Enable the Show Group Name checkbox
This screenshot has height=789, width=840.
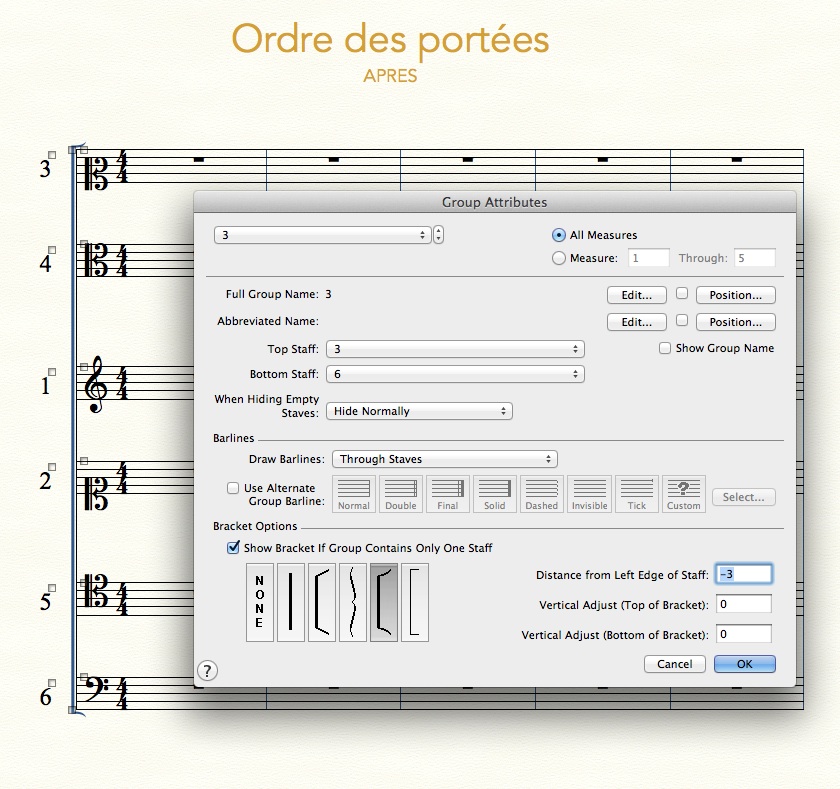[665, 348]
